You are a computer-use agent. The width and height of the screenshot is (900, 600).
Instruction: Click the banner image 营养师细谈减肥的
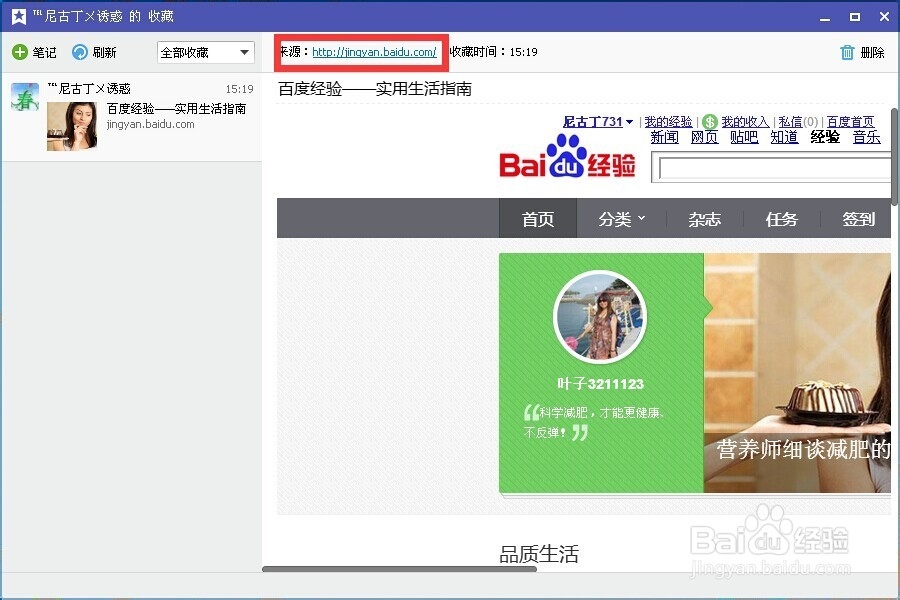tap(797, 373)
